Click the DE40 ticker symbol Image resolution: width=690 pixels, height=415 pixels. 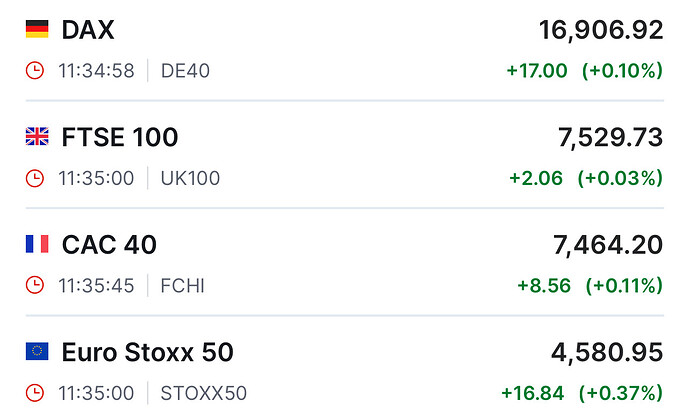click(186, 71)
